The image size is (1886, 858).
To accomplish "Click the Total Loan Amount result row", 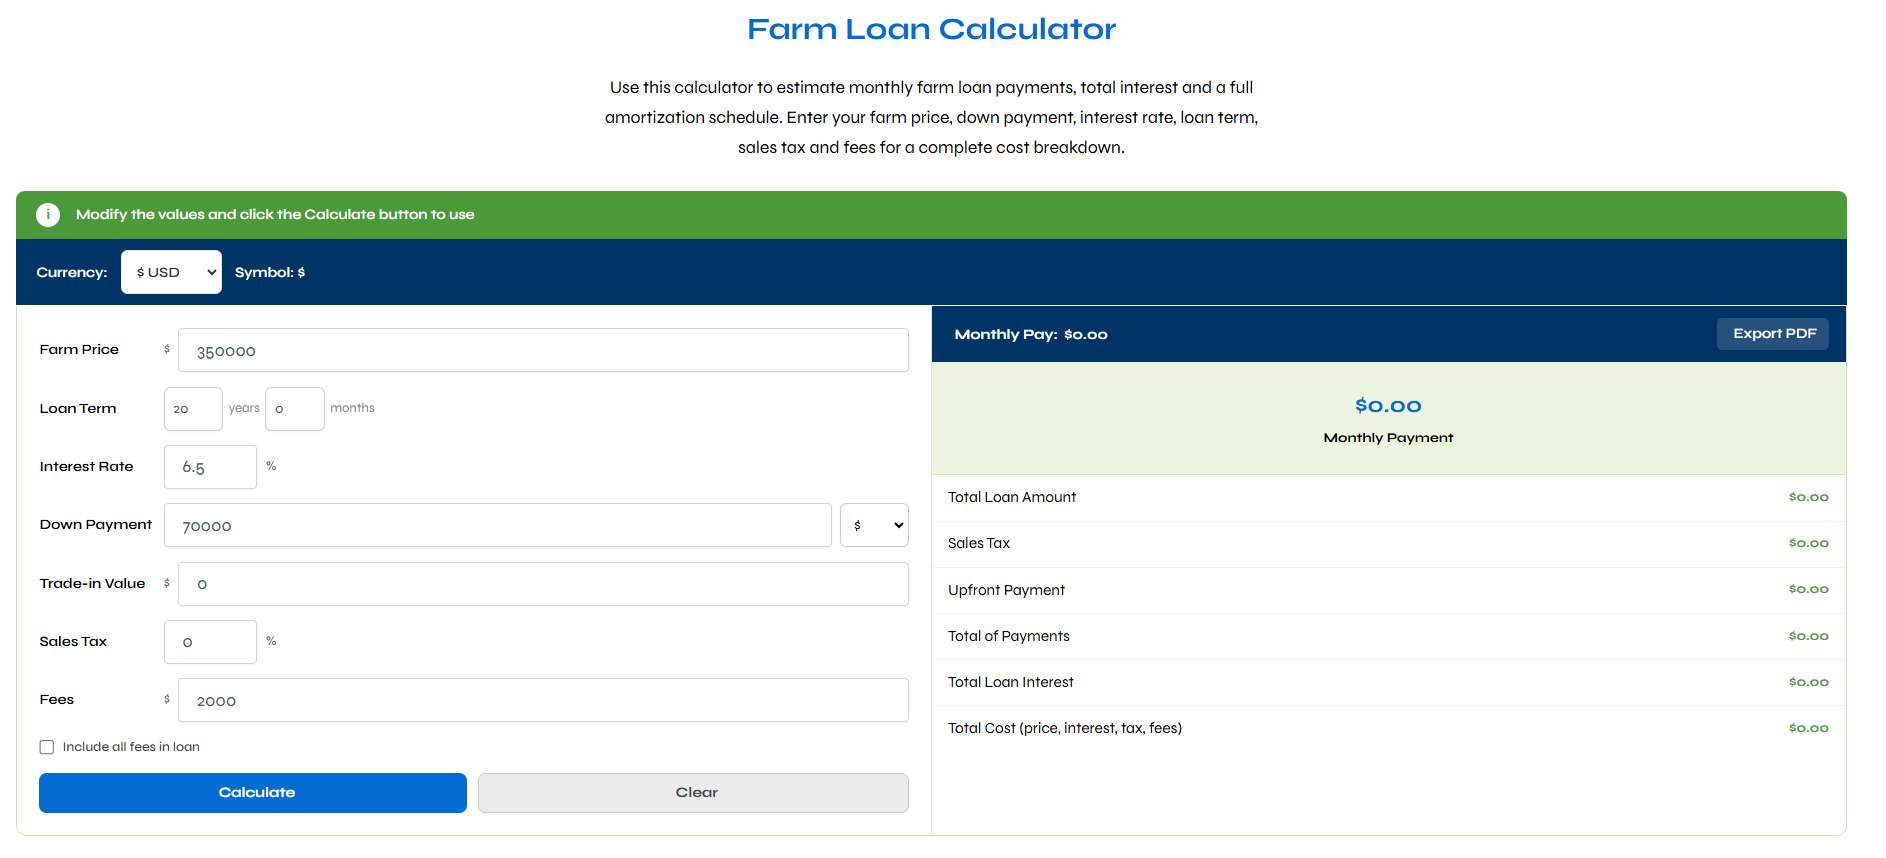I will (x=1388, y=497).
